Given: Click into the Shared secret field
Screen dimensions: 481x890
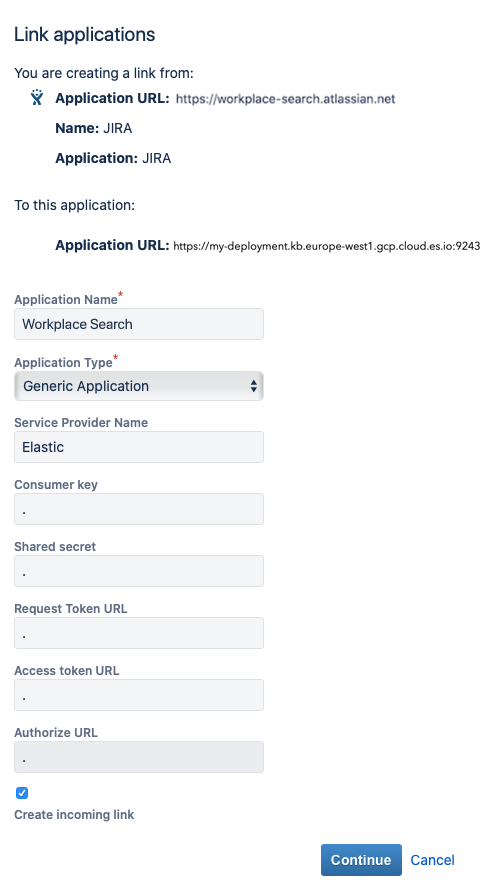Looking at the screenshot, I should coord(139,570).
